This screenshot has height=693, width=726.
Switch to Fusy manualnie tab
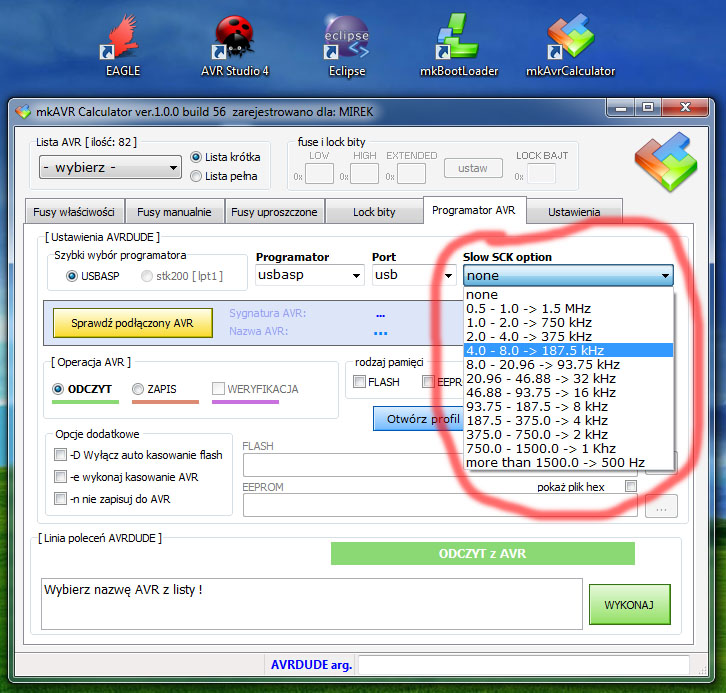click(174, 212)
